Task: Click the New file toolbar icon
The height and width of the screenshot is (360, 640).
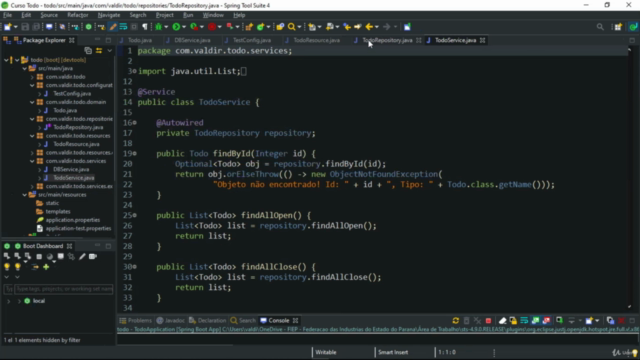Action: pyautogui.click(x=8, y=27)
